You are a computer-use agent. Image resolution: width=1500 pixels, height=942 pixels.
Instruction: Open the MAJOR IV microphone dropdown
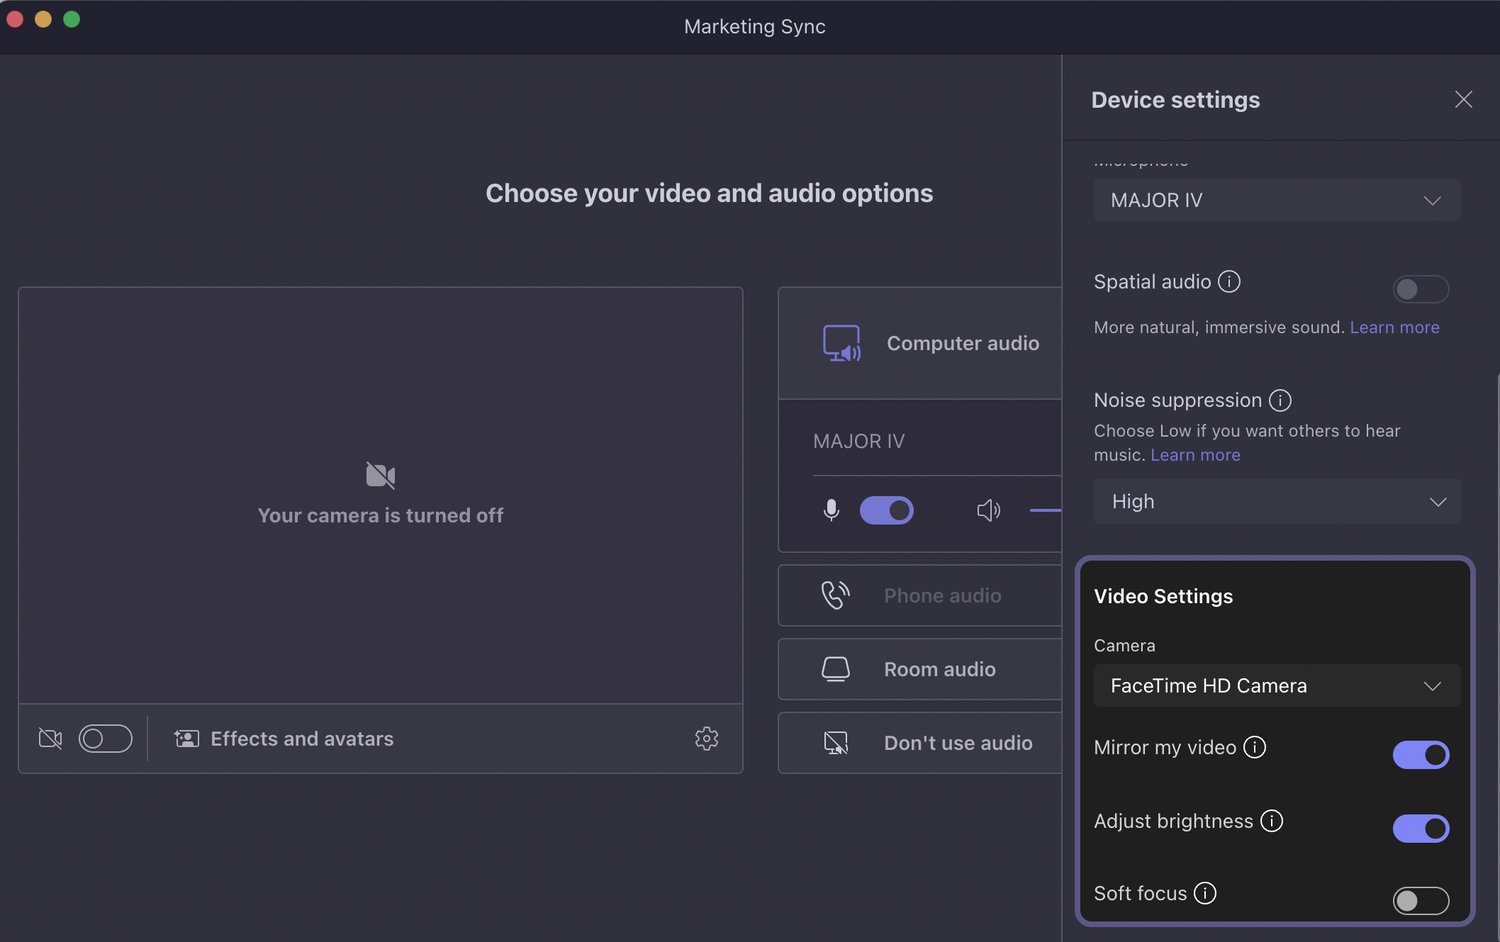[x=1276, y=200]
